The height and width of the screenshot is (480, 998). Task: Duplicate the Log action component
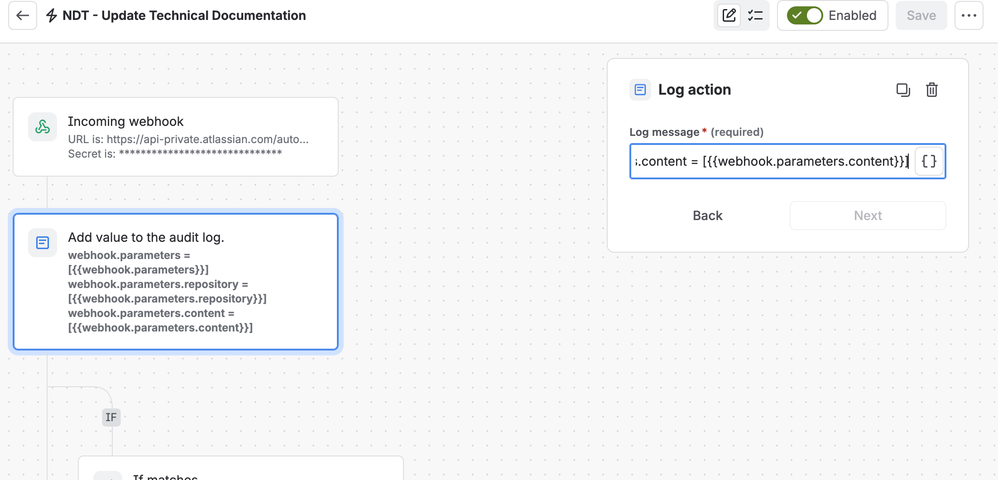point(903,90)
